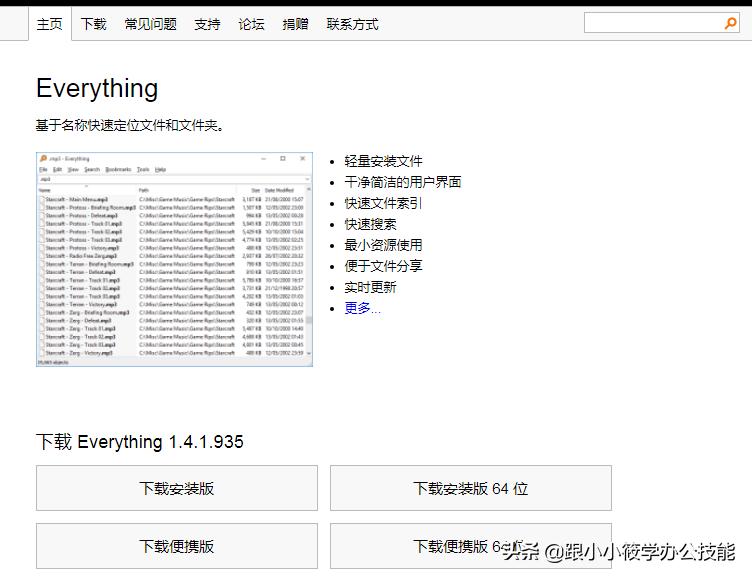Select the 轻量安装文件 feature text
752x578 pixels.
(x=383, y=161)
